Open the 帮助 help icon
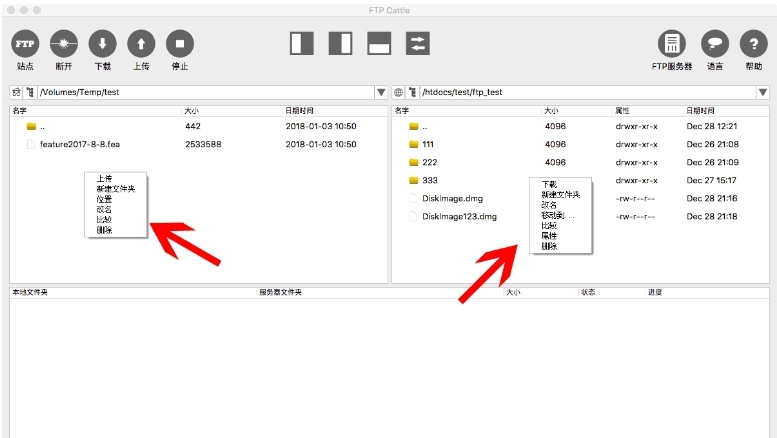 click(x=754, y=44)
